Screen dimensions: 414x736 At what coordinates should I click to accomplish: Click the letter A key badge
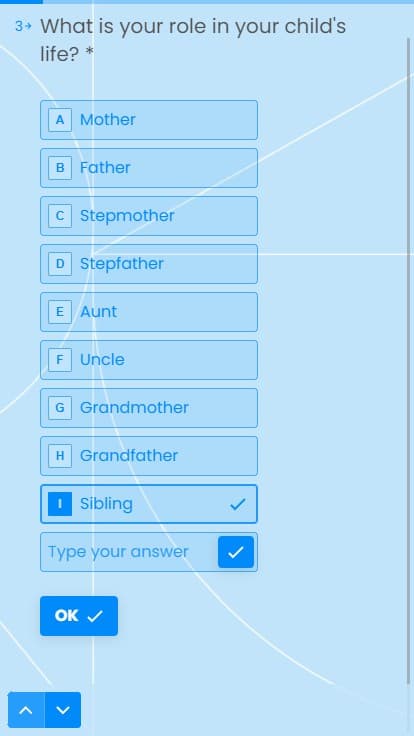[x=60, y=120]
